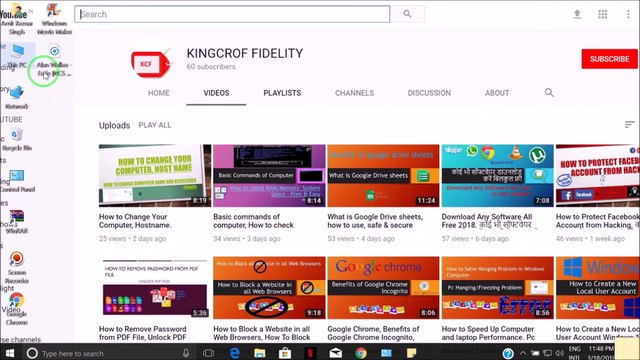Launch Microsoft Edge from the taskbar
The image size is (640, 360).
234,353
